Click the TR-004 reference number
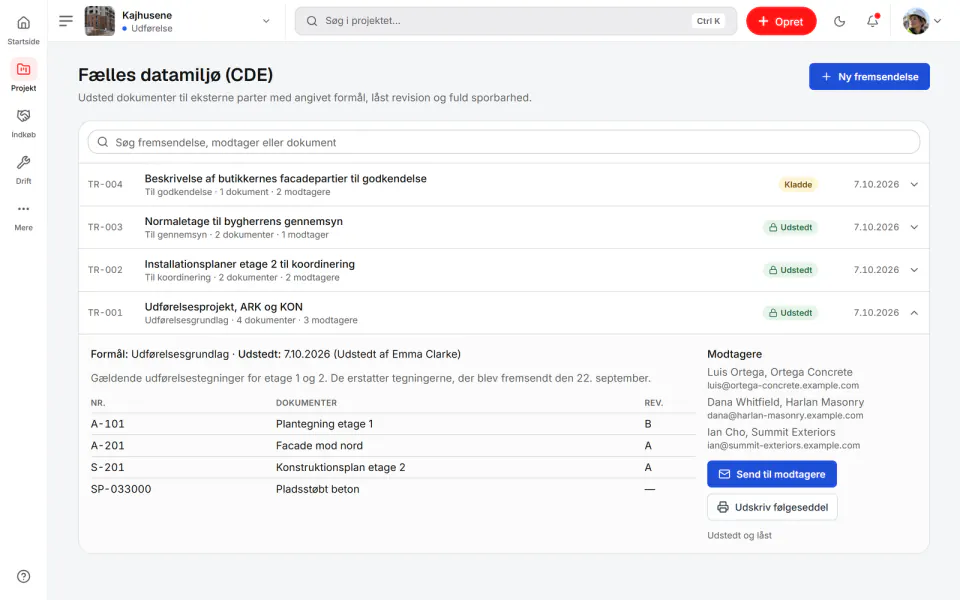 pos(105,184)
